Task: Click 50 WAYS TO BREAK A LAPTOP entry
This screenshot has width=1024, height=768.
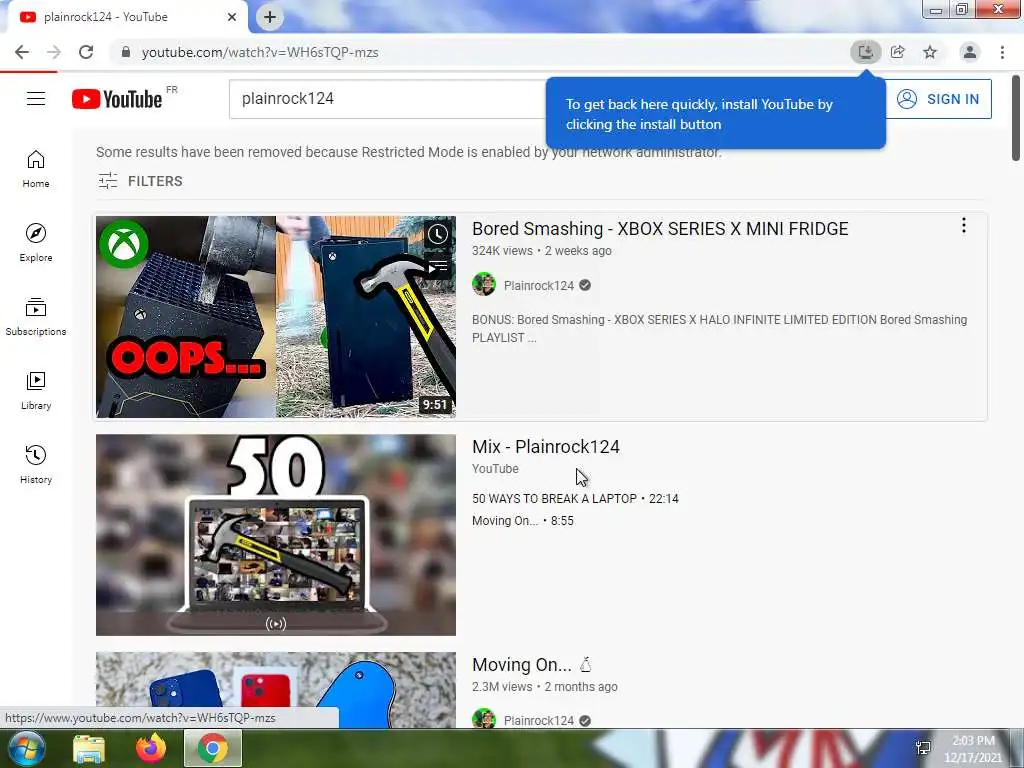Action: 575,498
